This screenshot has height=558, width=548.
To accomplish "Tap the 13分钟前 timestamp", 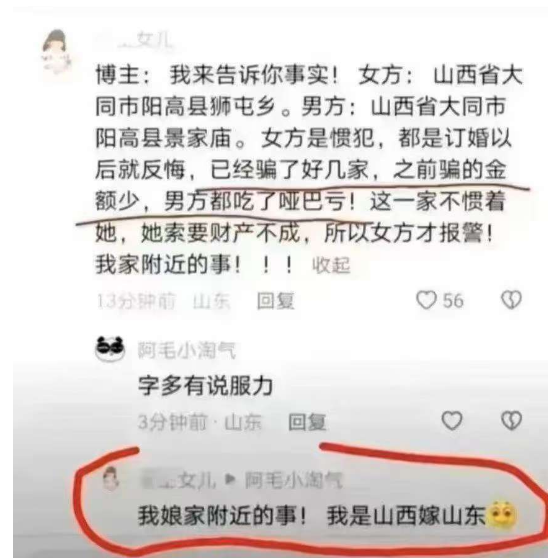I will tap(136, 302).
